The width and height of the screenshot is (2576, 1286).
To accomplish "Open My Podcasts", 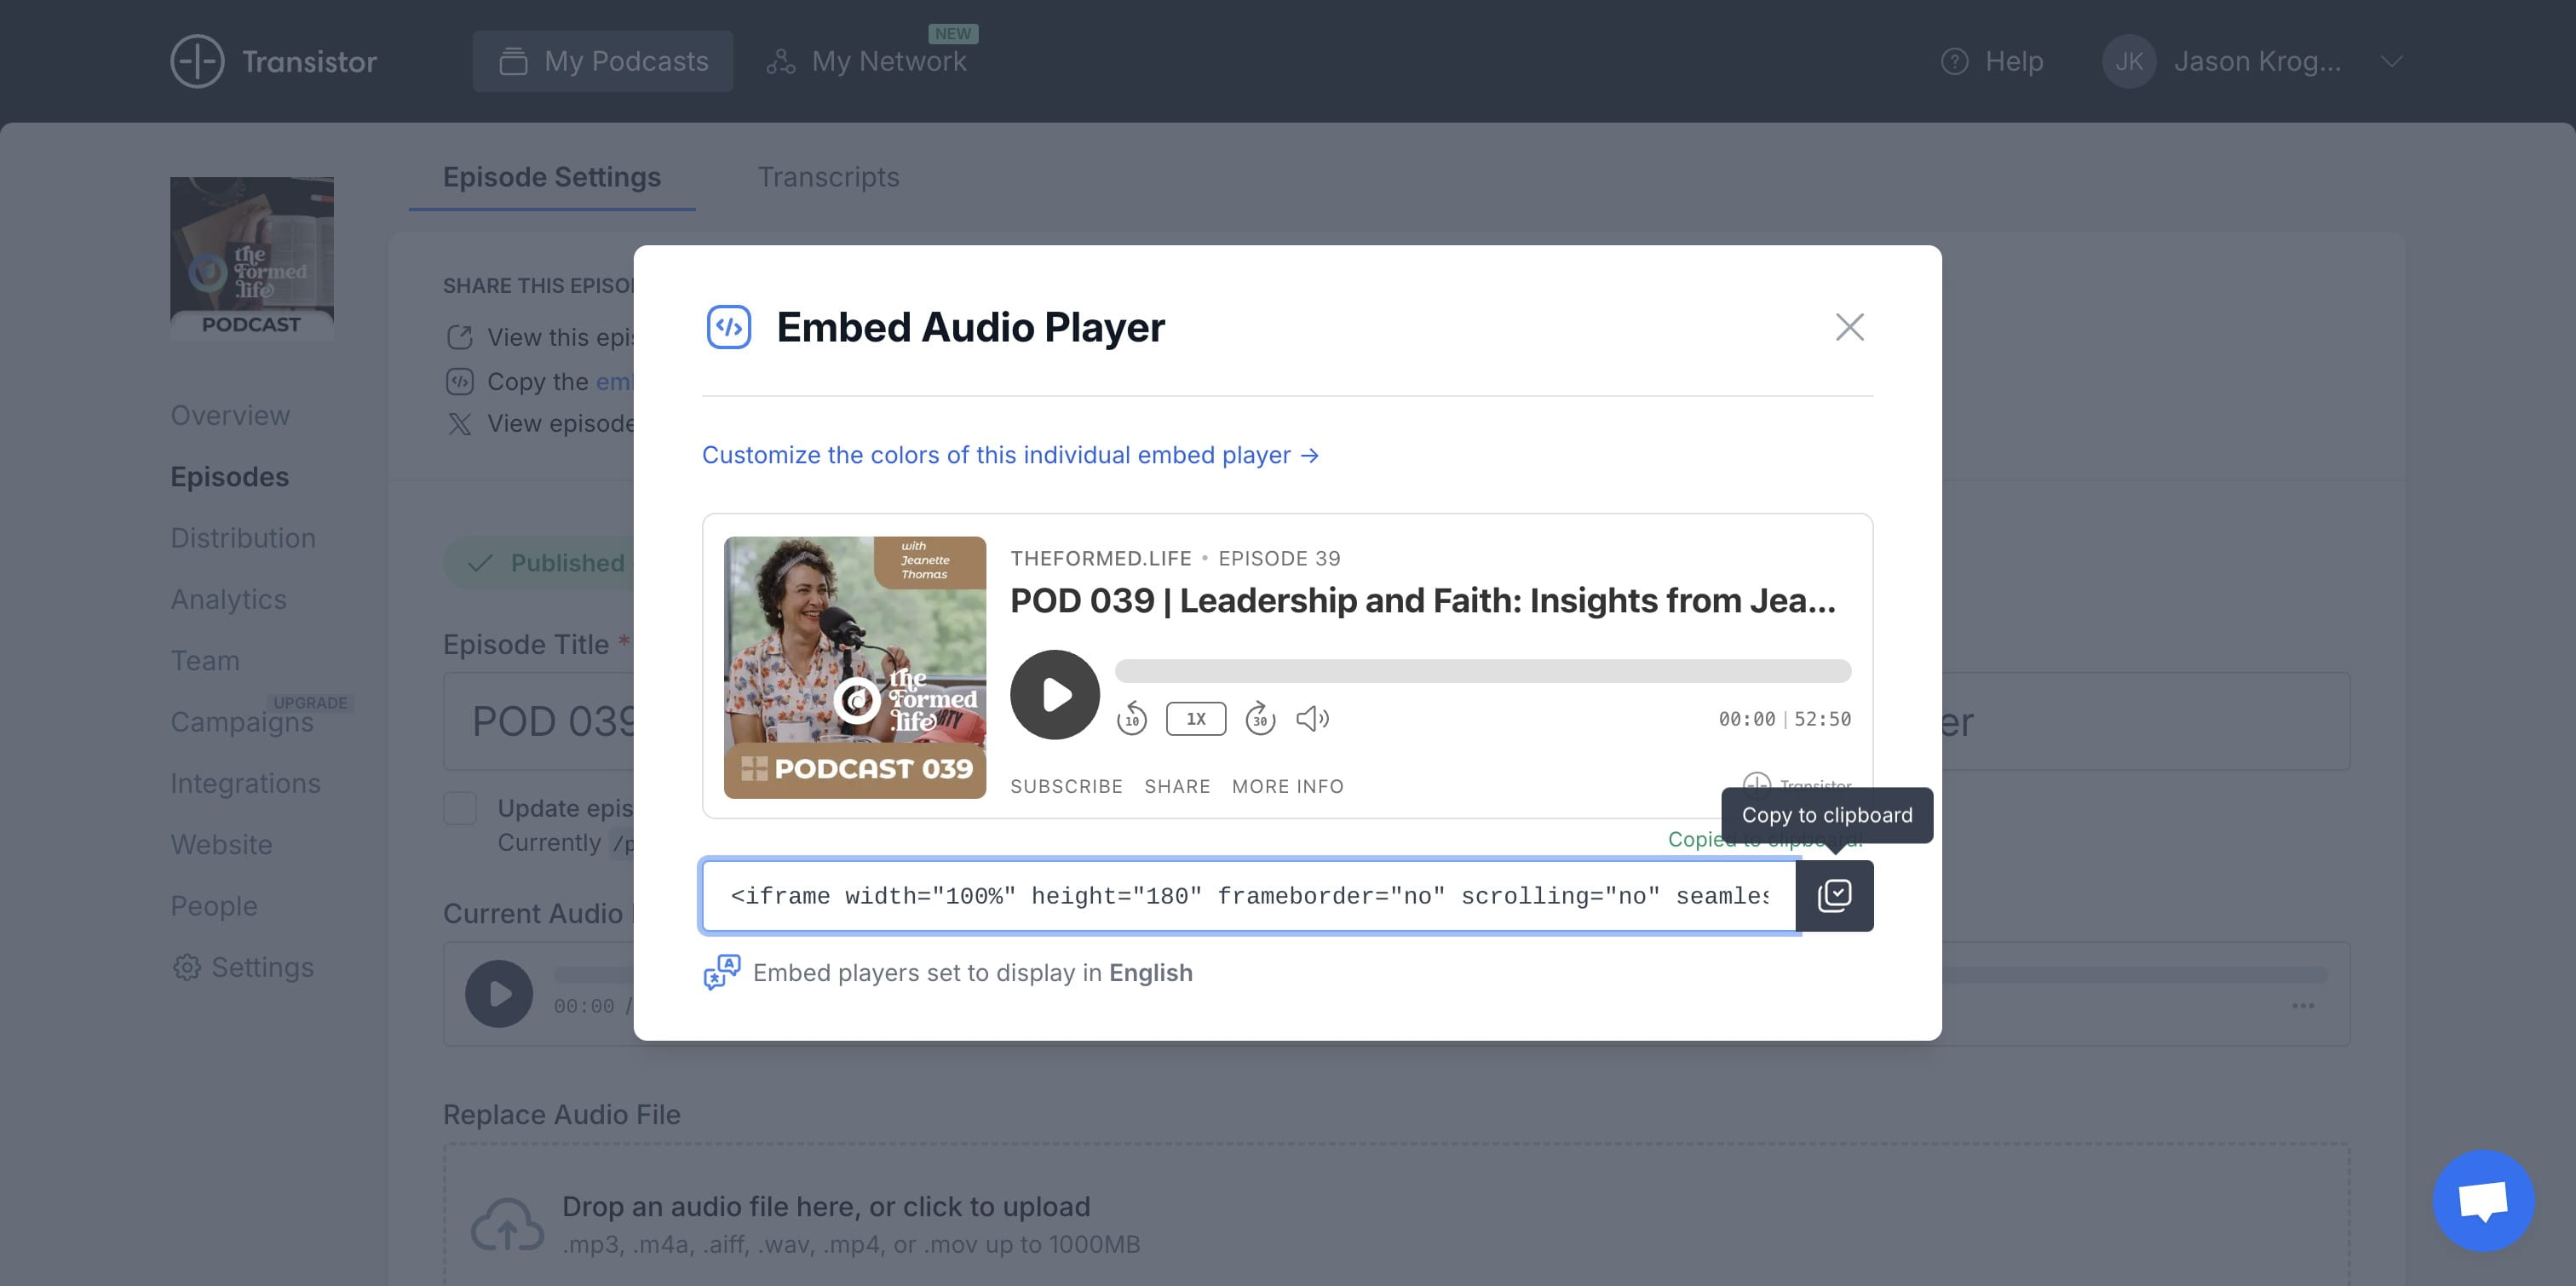I will 602,61.
